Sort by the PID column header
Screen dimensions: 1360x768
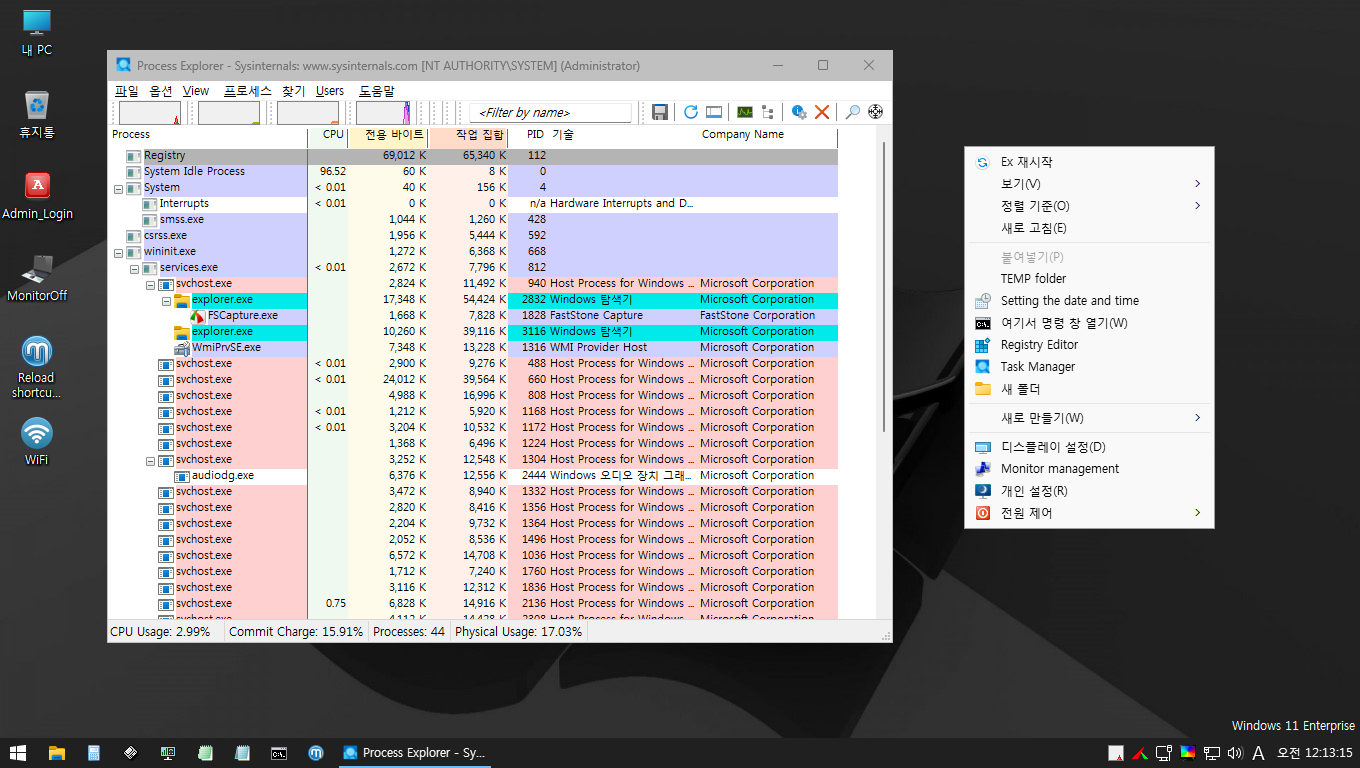click(x=528, y=135)
